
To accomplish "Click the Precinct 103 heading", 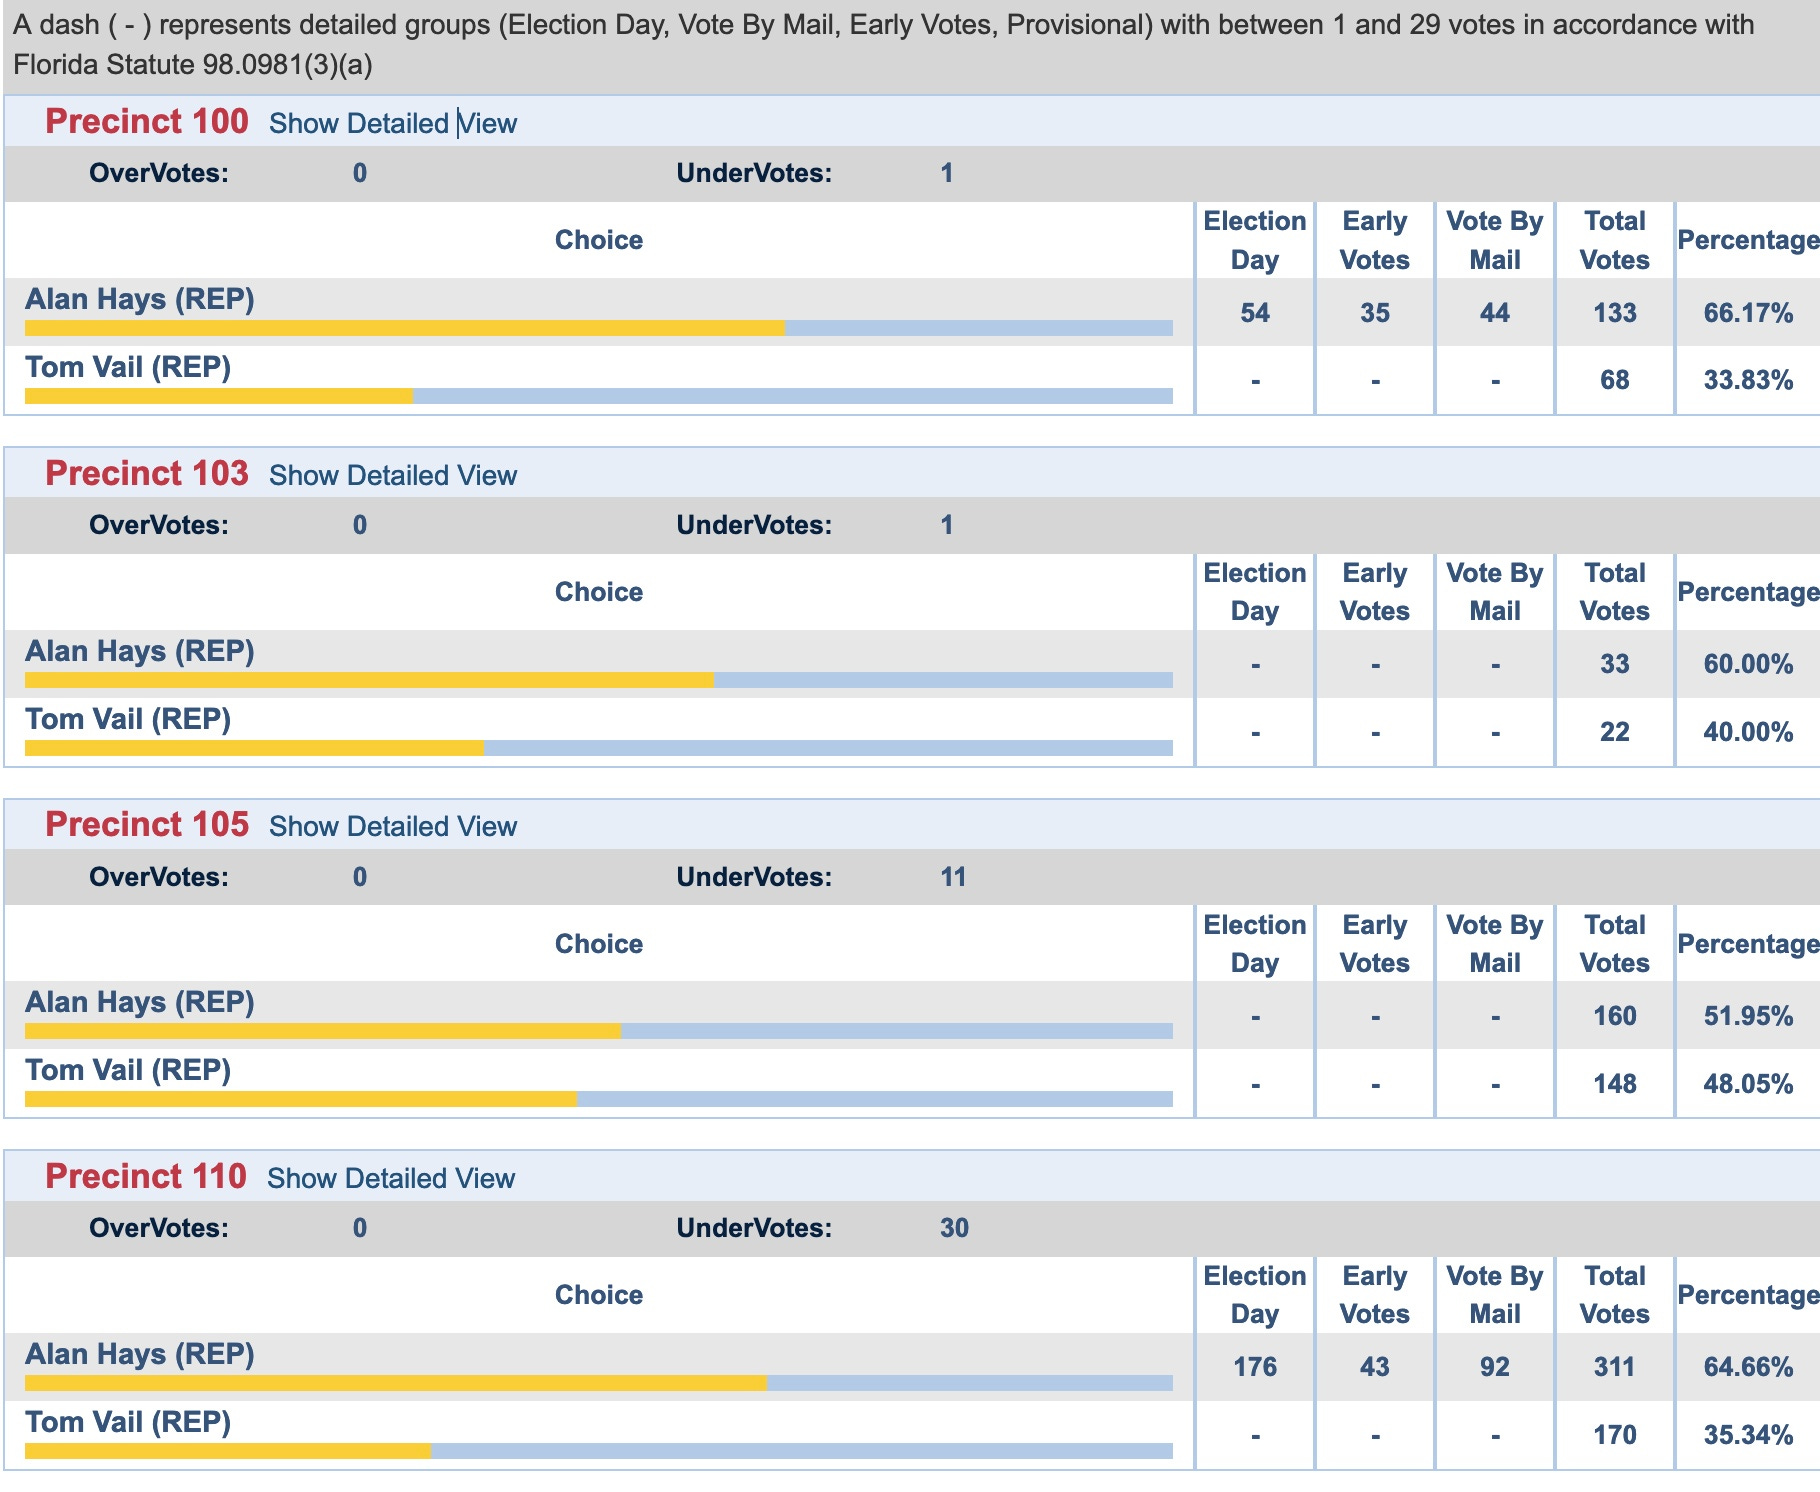I will coord(146,473).
